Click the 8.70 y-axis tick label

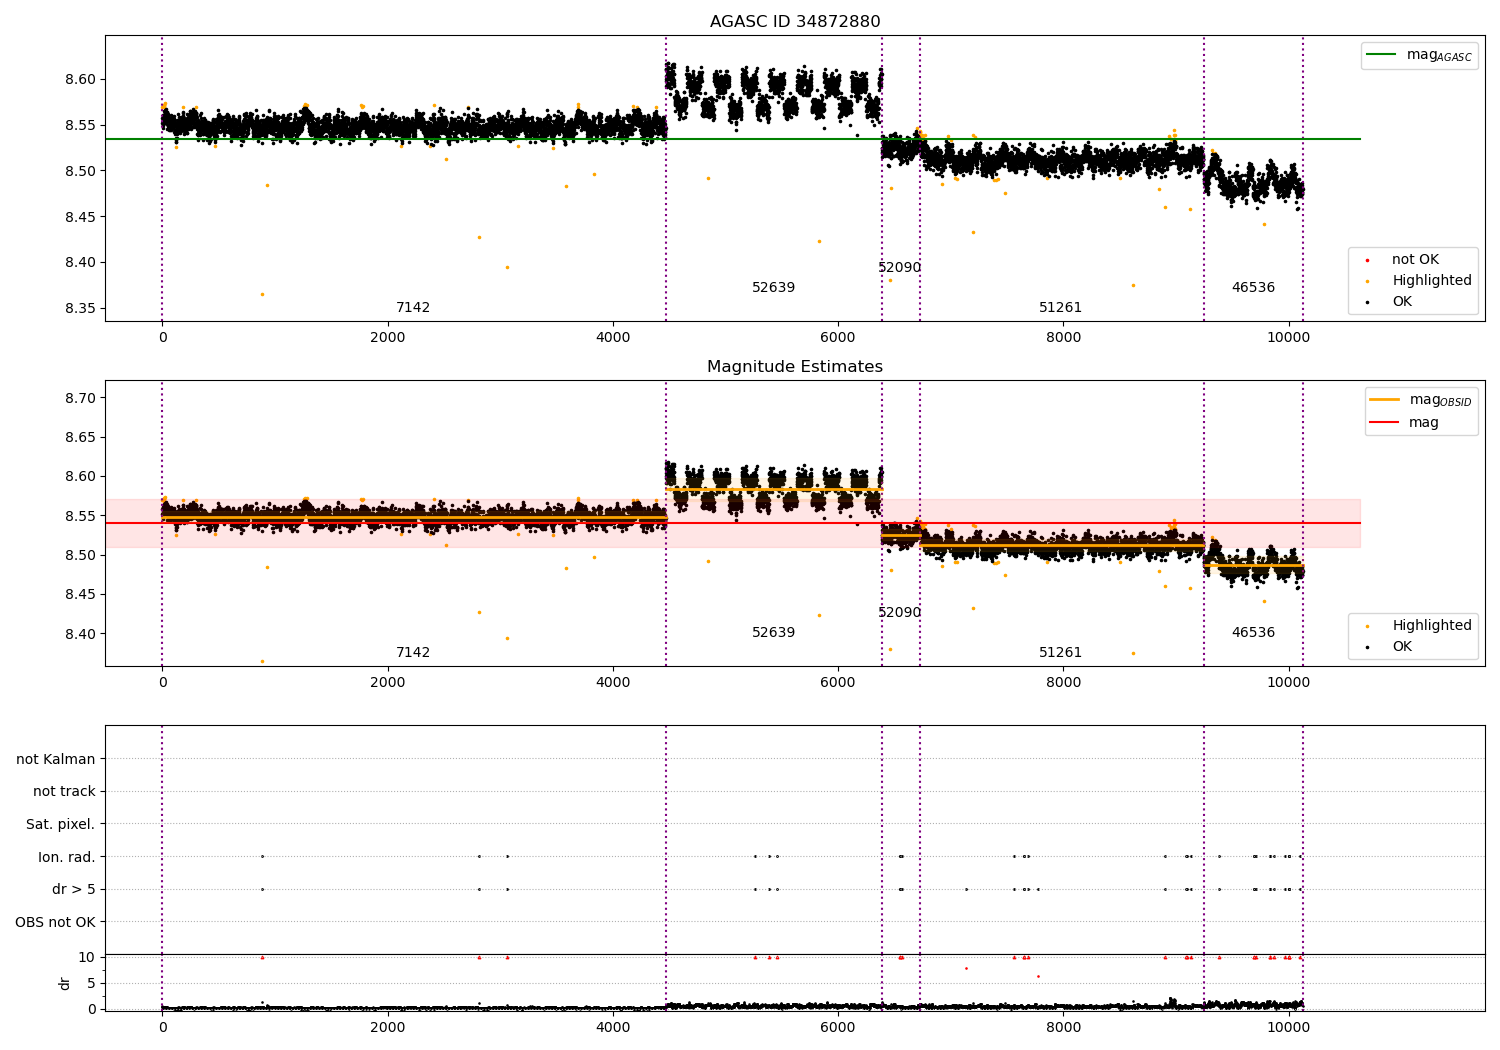tap(80, 398)
